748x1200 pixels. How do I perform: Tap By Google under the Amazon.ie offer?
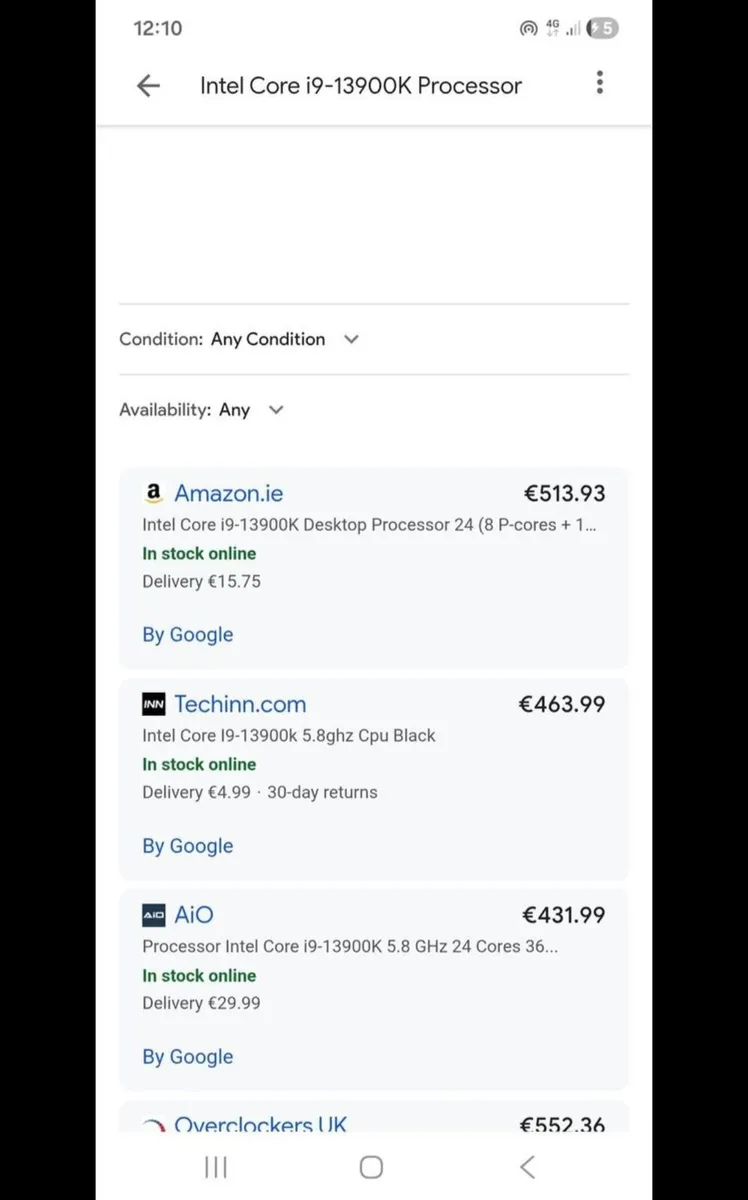[188, 635]
